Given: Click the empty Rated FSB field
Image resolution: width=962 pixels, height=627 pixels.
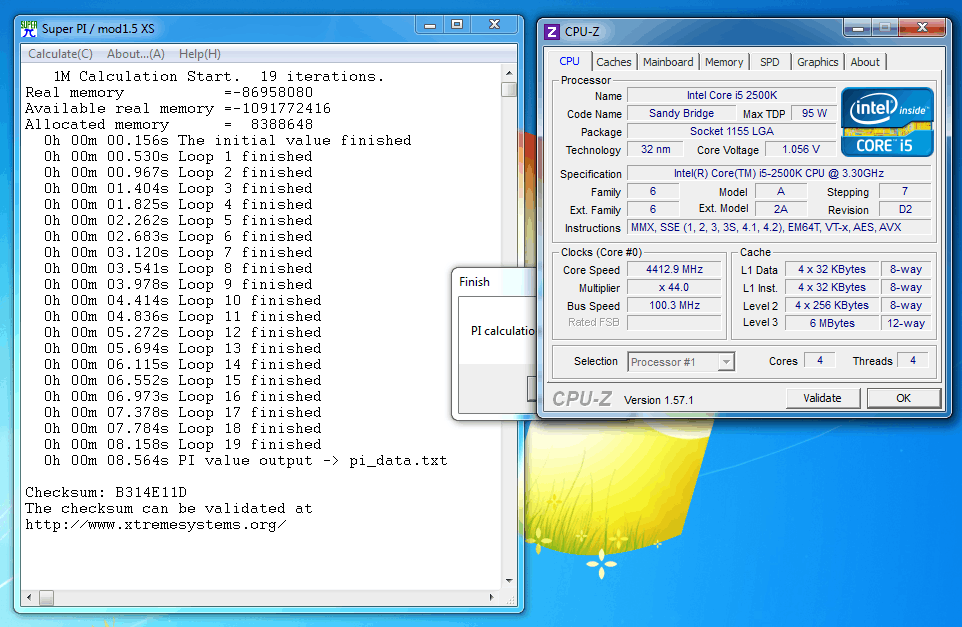Looking at the screenshot, I should (x=674, y=323).
